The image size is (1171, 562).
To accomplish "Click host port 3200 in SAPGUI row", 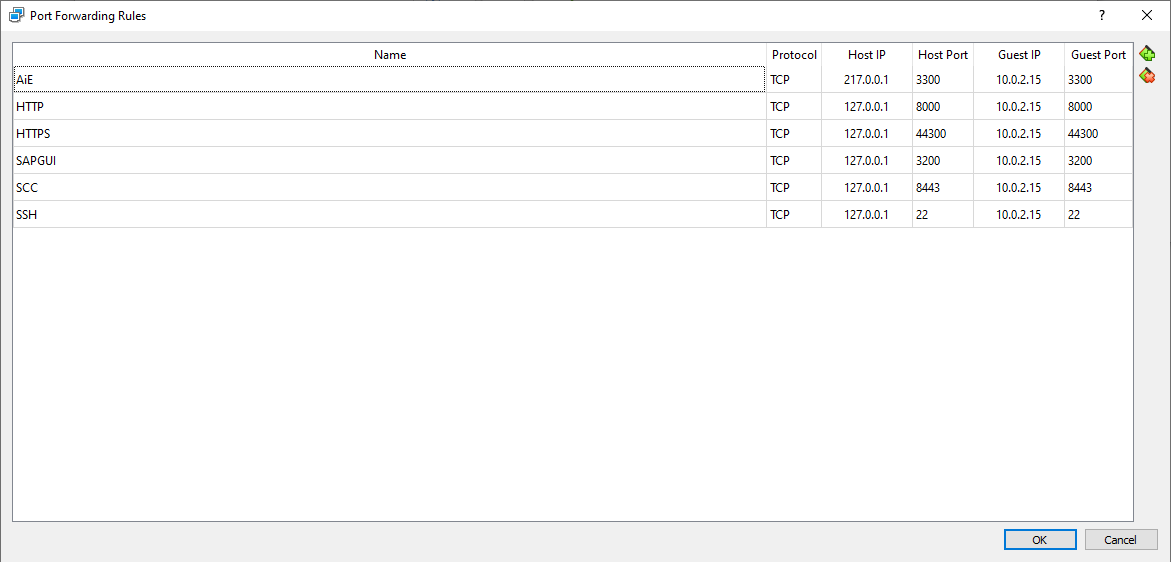I will click(942, 160).
